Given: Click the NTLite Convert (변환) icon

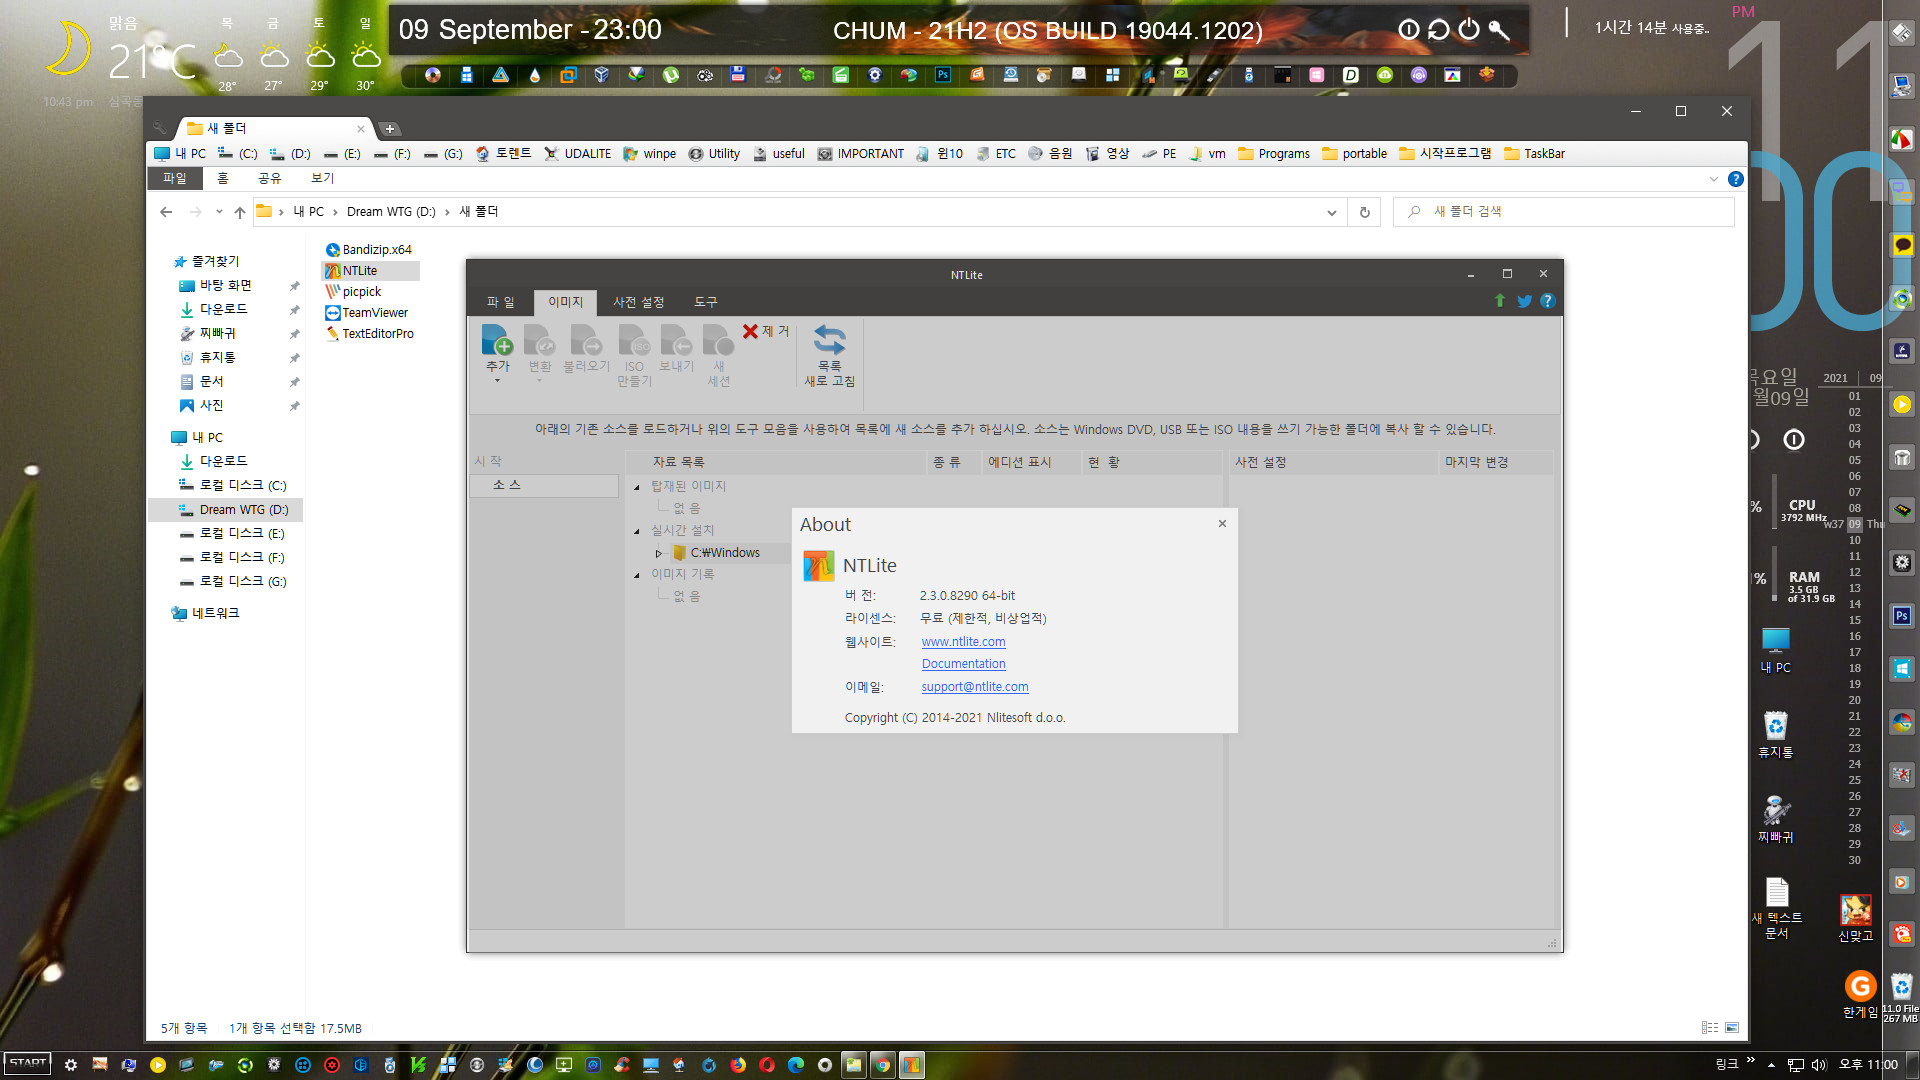Looking at the screenshot, I should [x=539, y=340].
